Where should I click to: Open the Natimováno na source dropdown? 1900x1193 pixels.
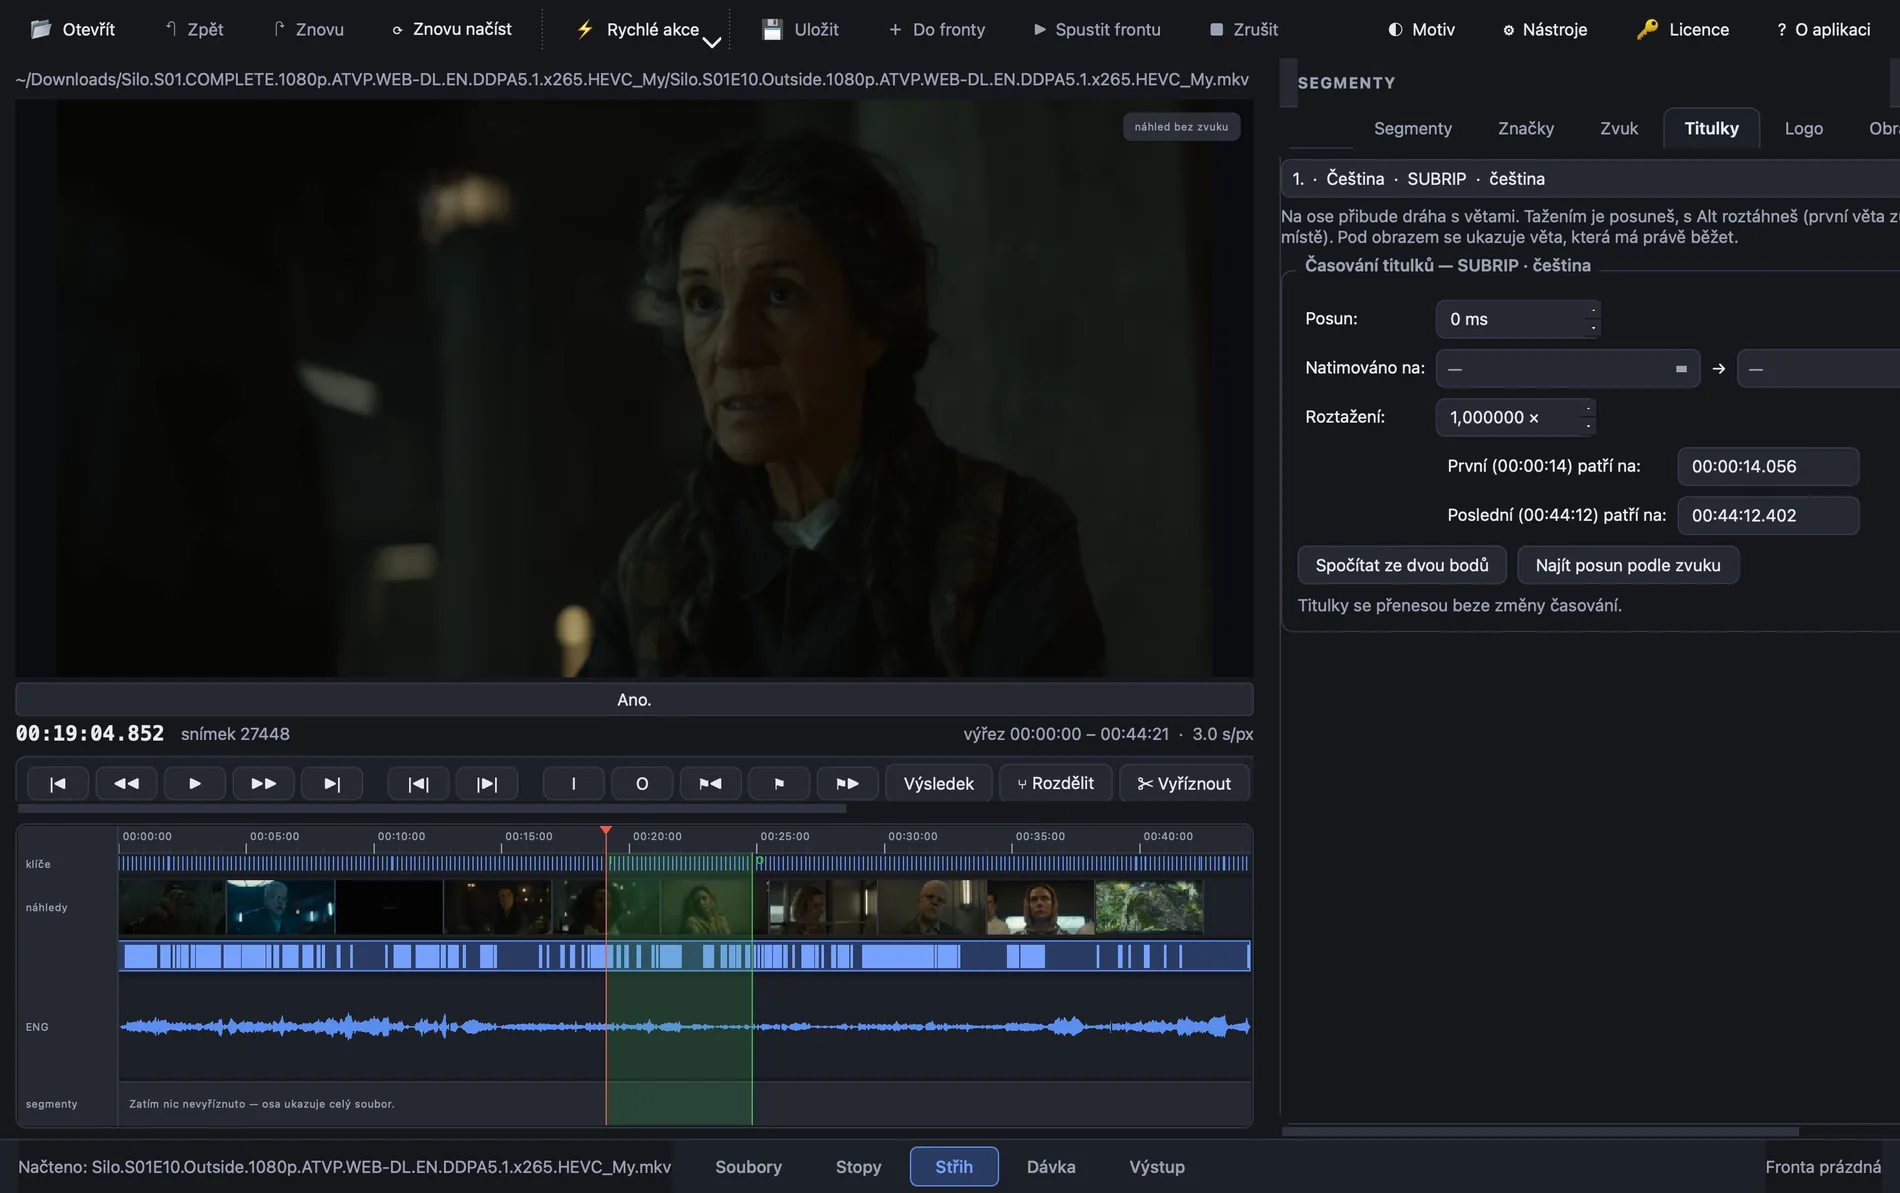[1568, 369]
